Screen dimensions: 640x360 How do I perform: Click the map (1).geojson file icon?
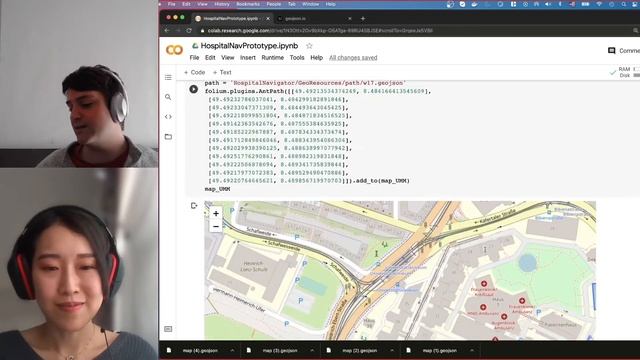tap(409, 350)
